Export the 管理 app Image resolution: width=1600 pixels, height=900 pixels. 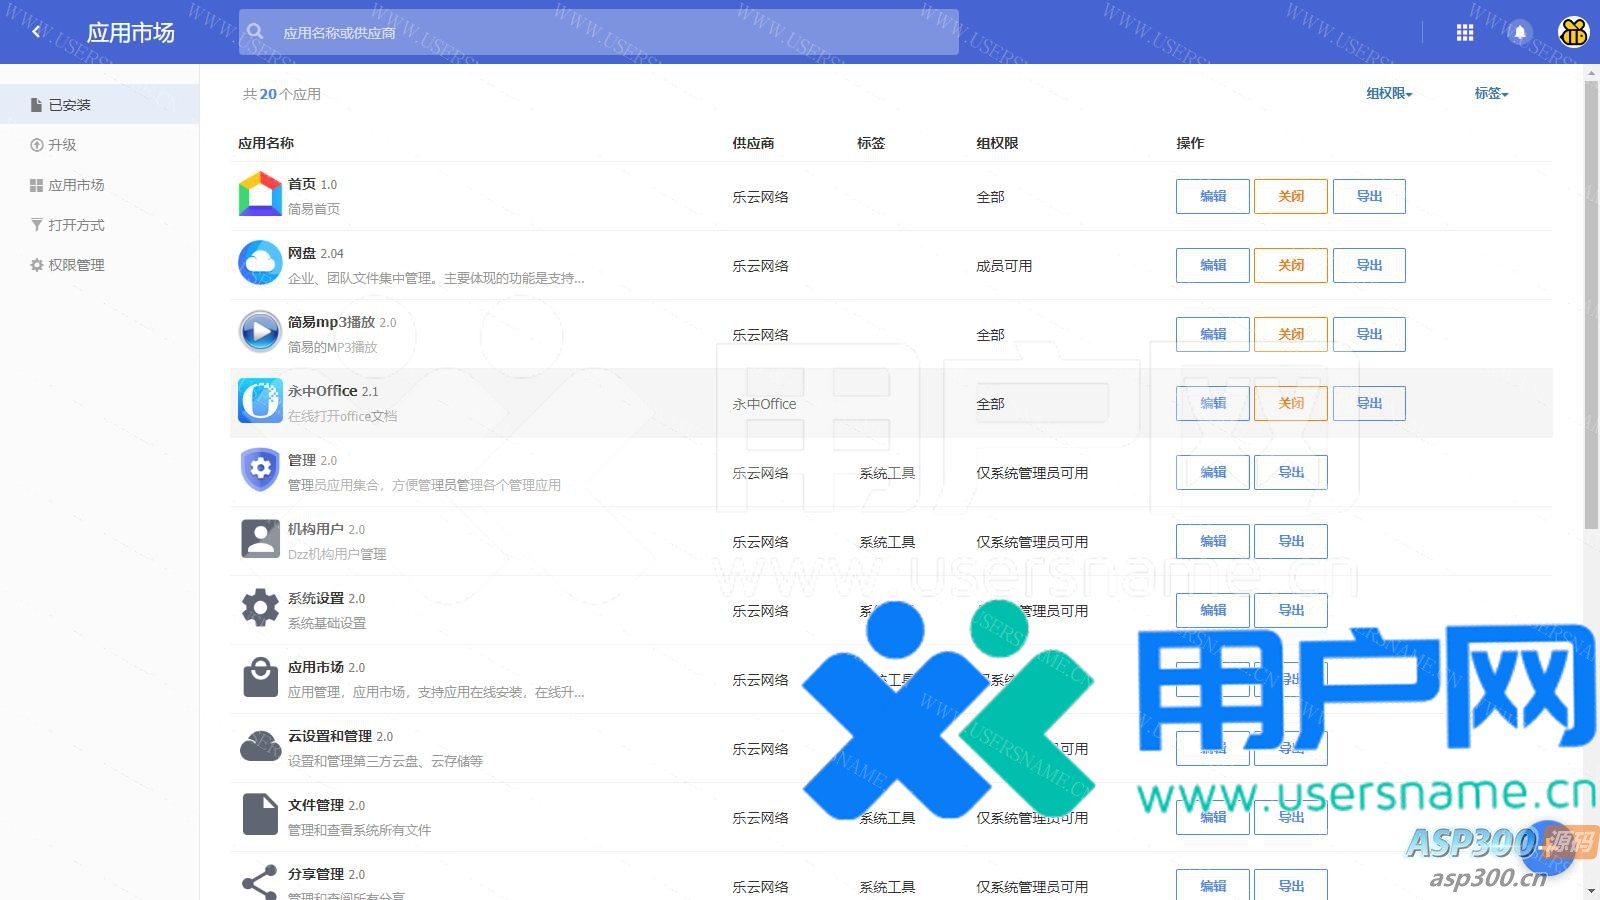pyautogui.click(x=1291, y=472)
